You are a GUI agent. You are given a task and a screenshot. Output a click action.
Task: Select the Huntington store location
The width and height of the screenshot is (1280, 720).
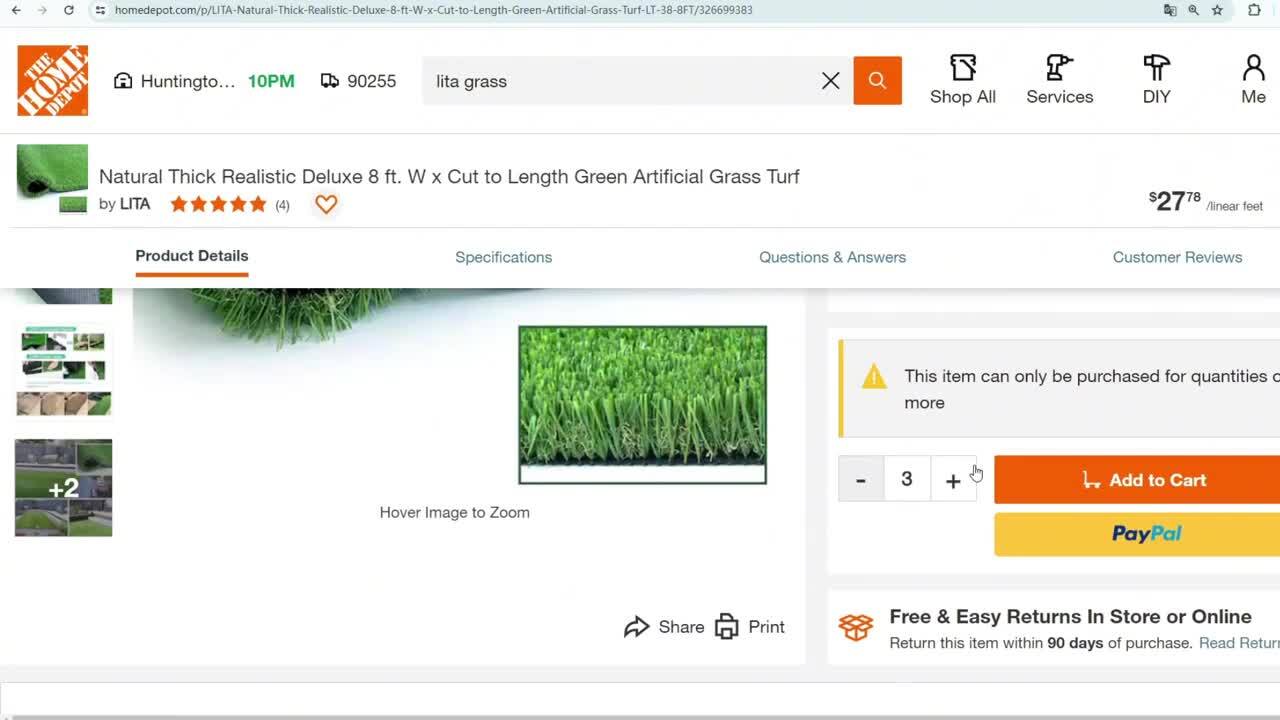[174, 81]
